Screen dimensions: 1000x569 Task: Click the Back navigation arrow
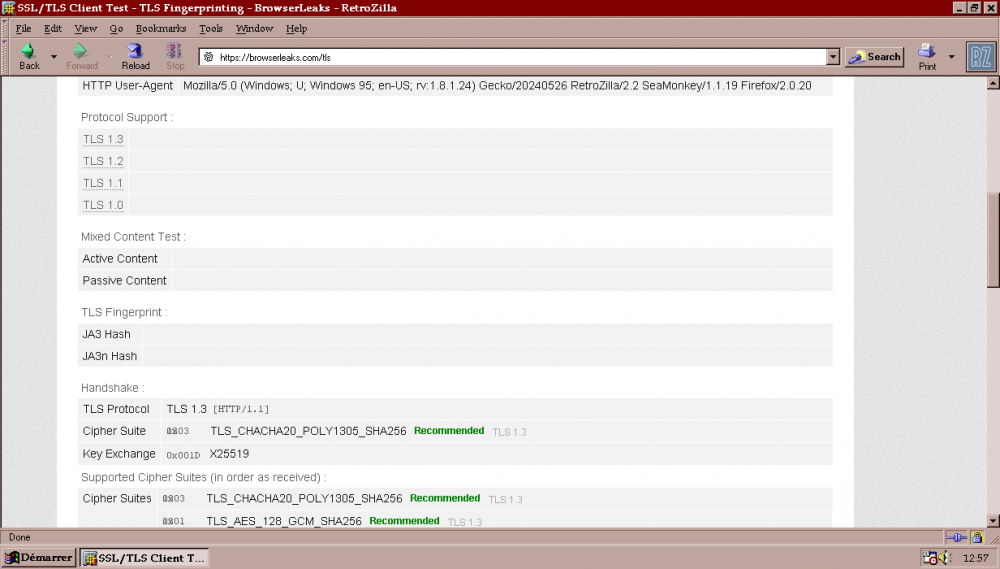click(x=29, y=55)
